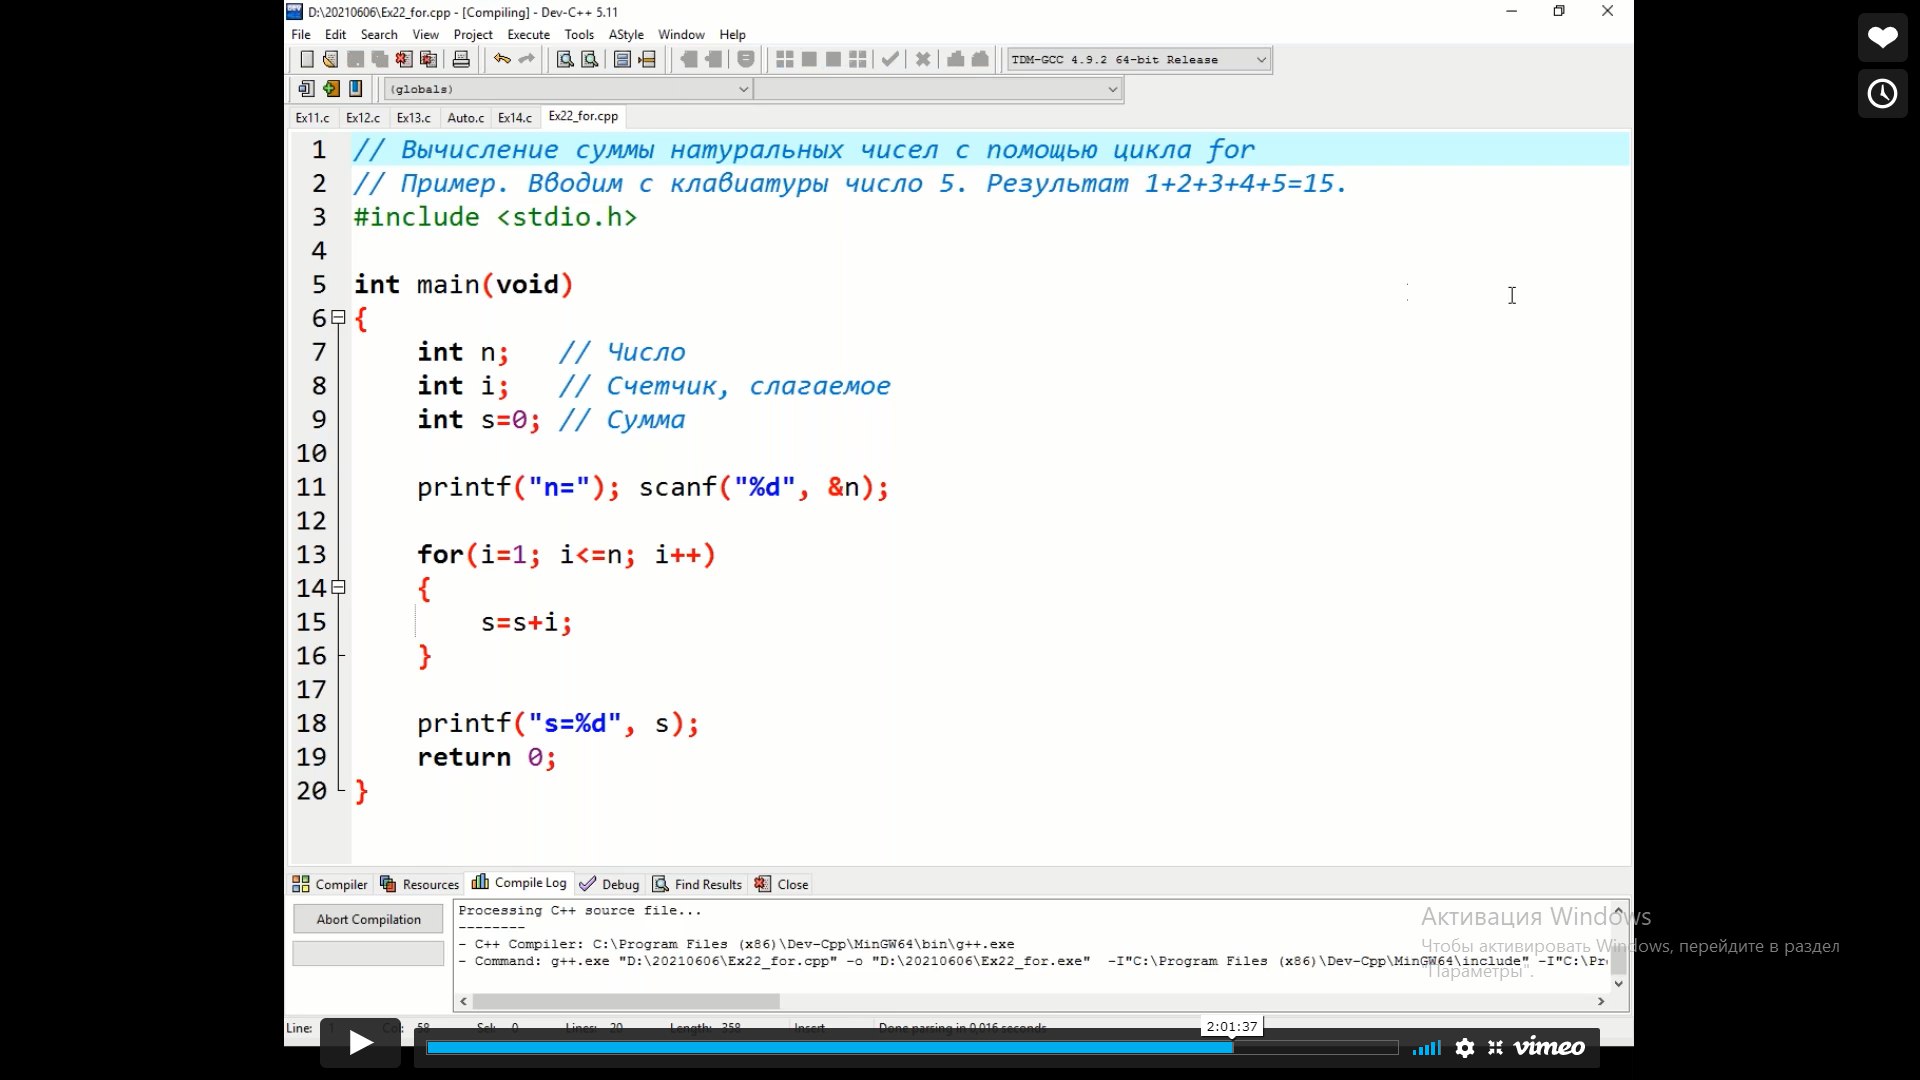Click the Undo arrow icon
Screen dimensions: 1920x1080
coord(502,60)
